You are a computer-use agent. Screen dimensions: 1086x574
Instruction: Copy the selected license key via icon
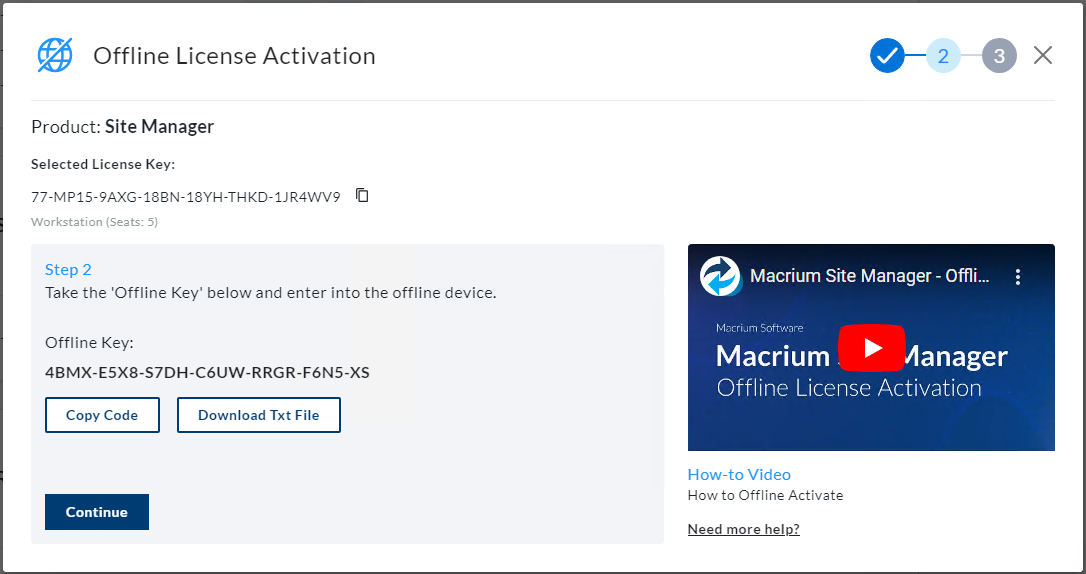click(362, 196)
